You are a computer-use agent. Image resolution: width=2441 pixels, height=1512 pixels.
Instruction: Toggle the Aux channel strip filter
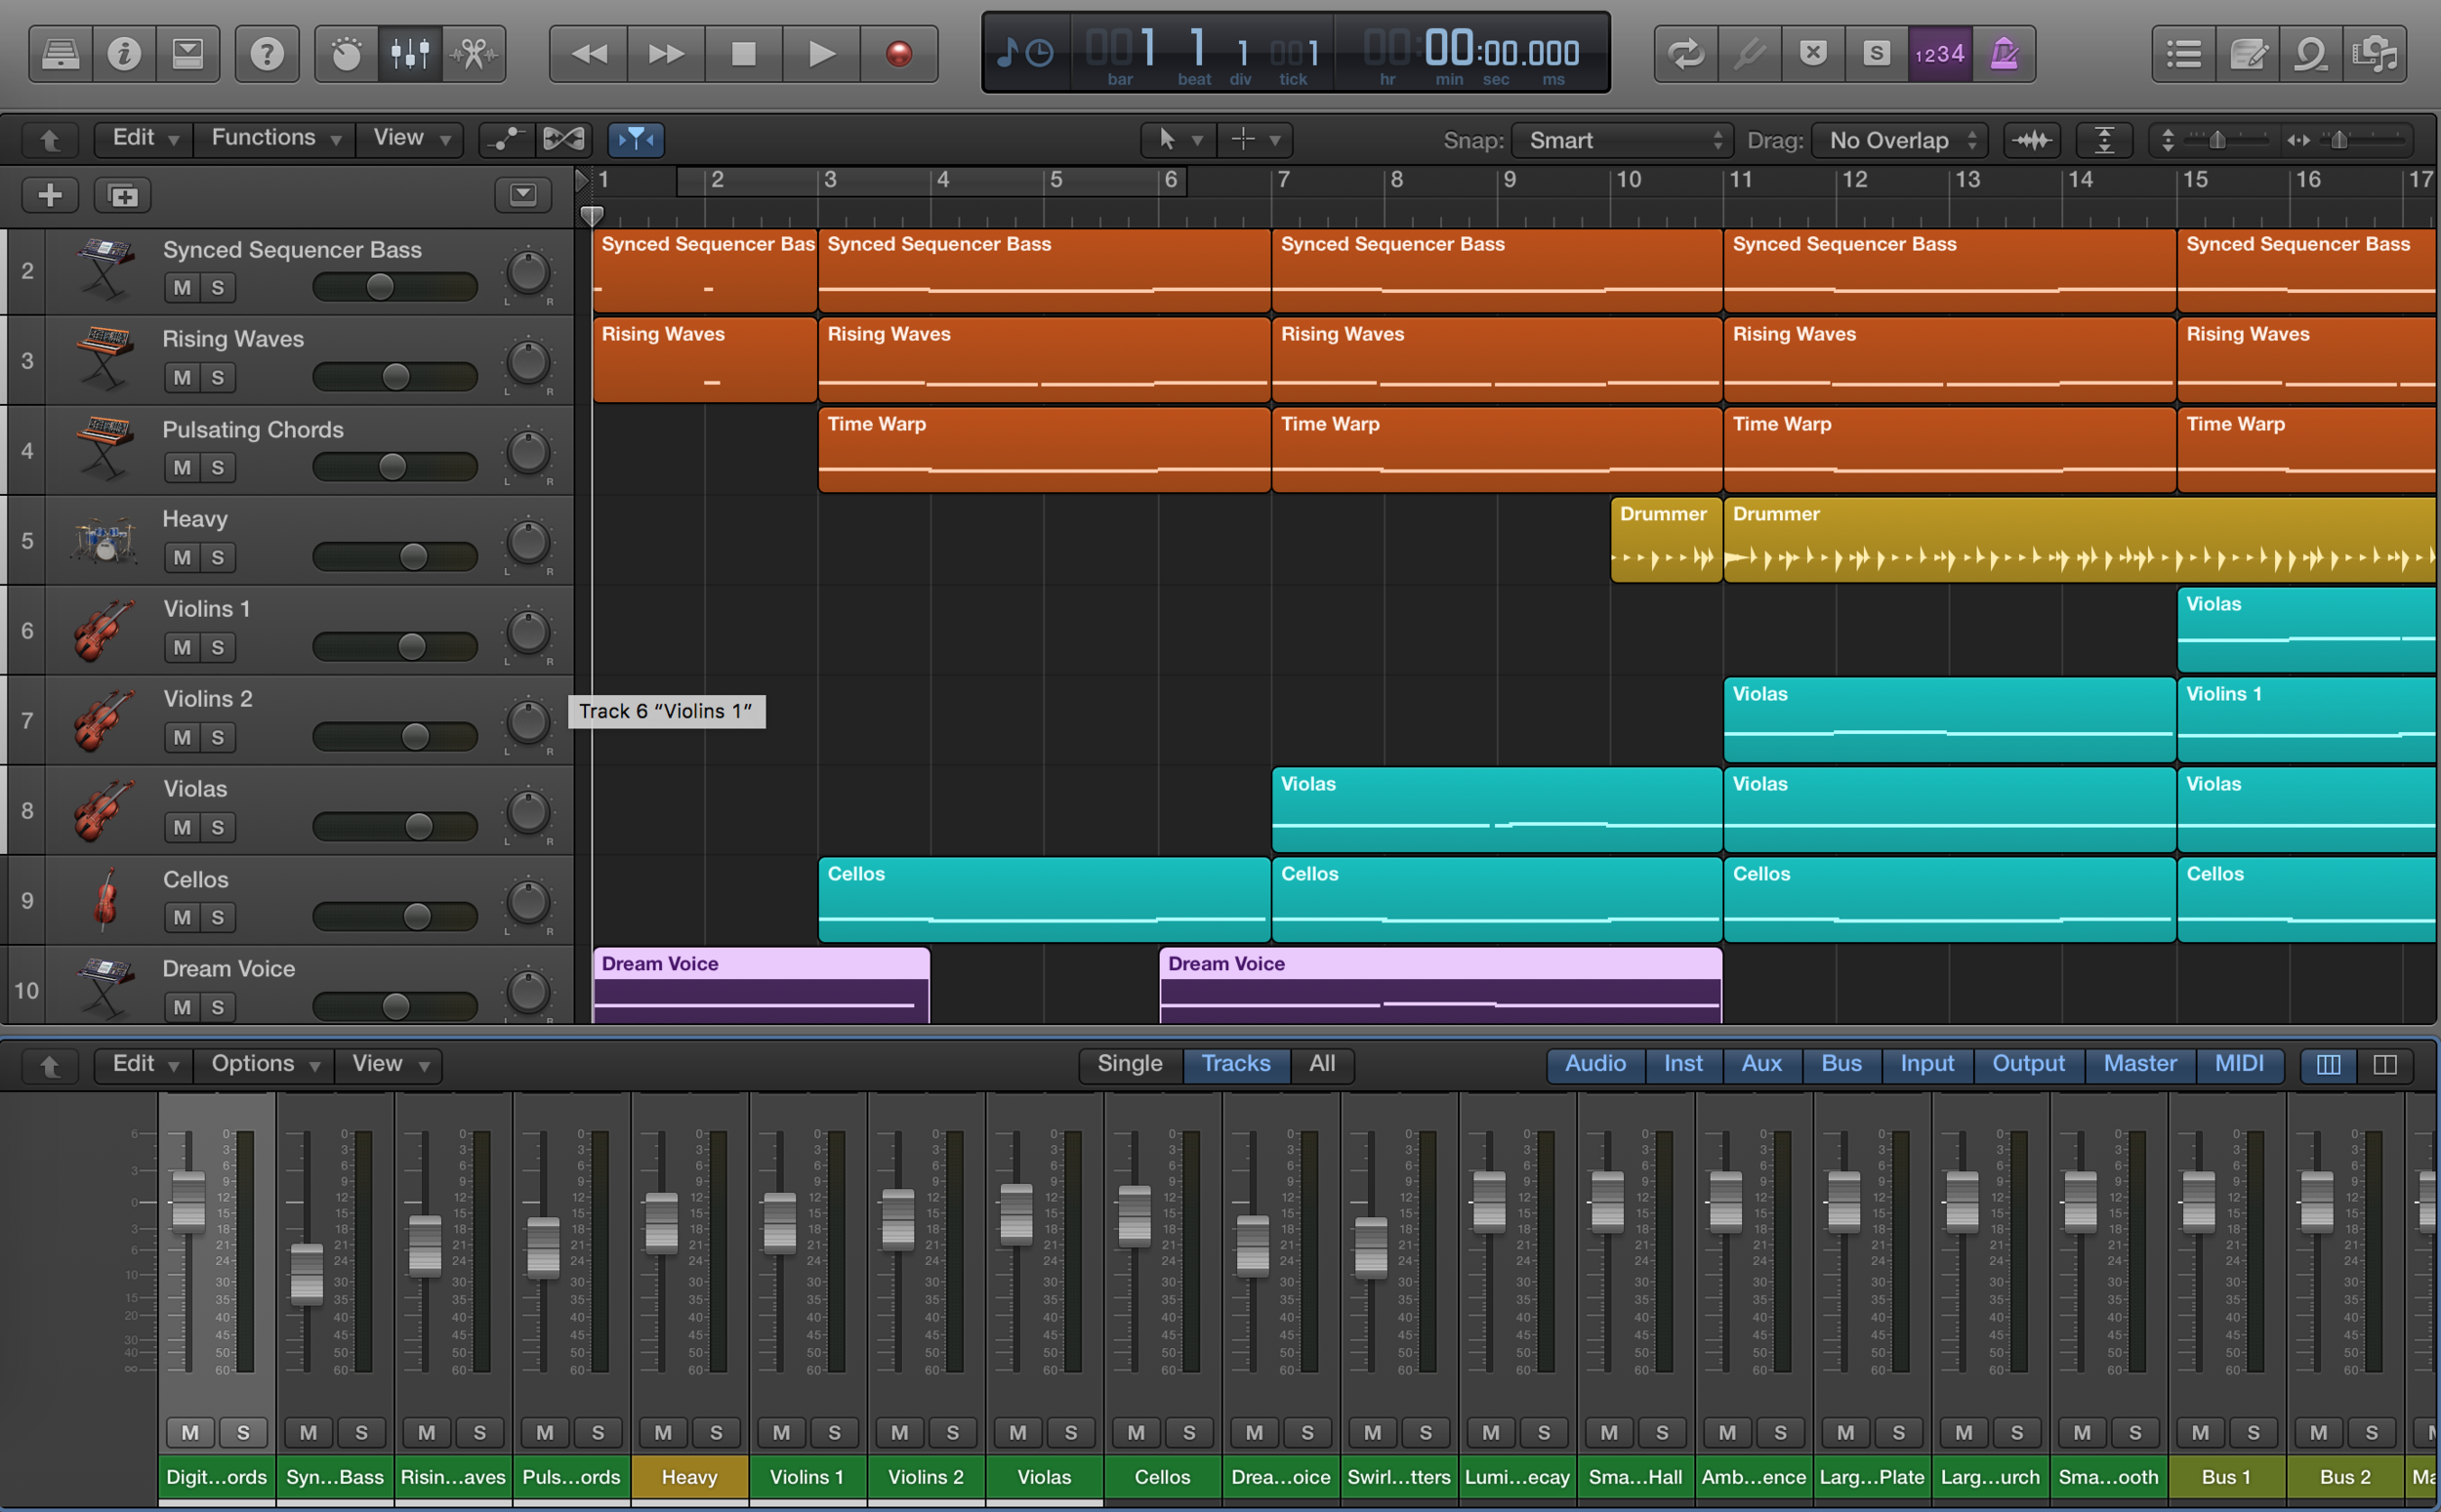1760,1064
